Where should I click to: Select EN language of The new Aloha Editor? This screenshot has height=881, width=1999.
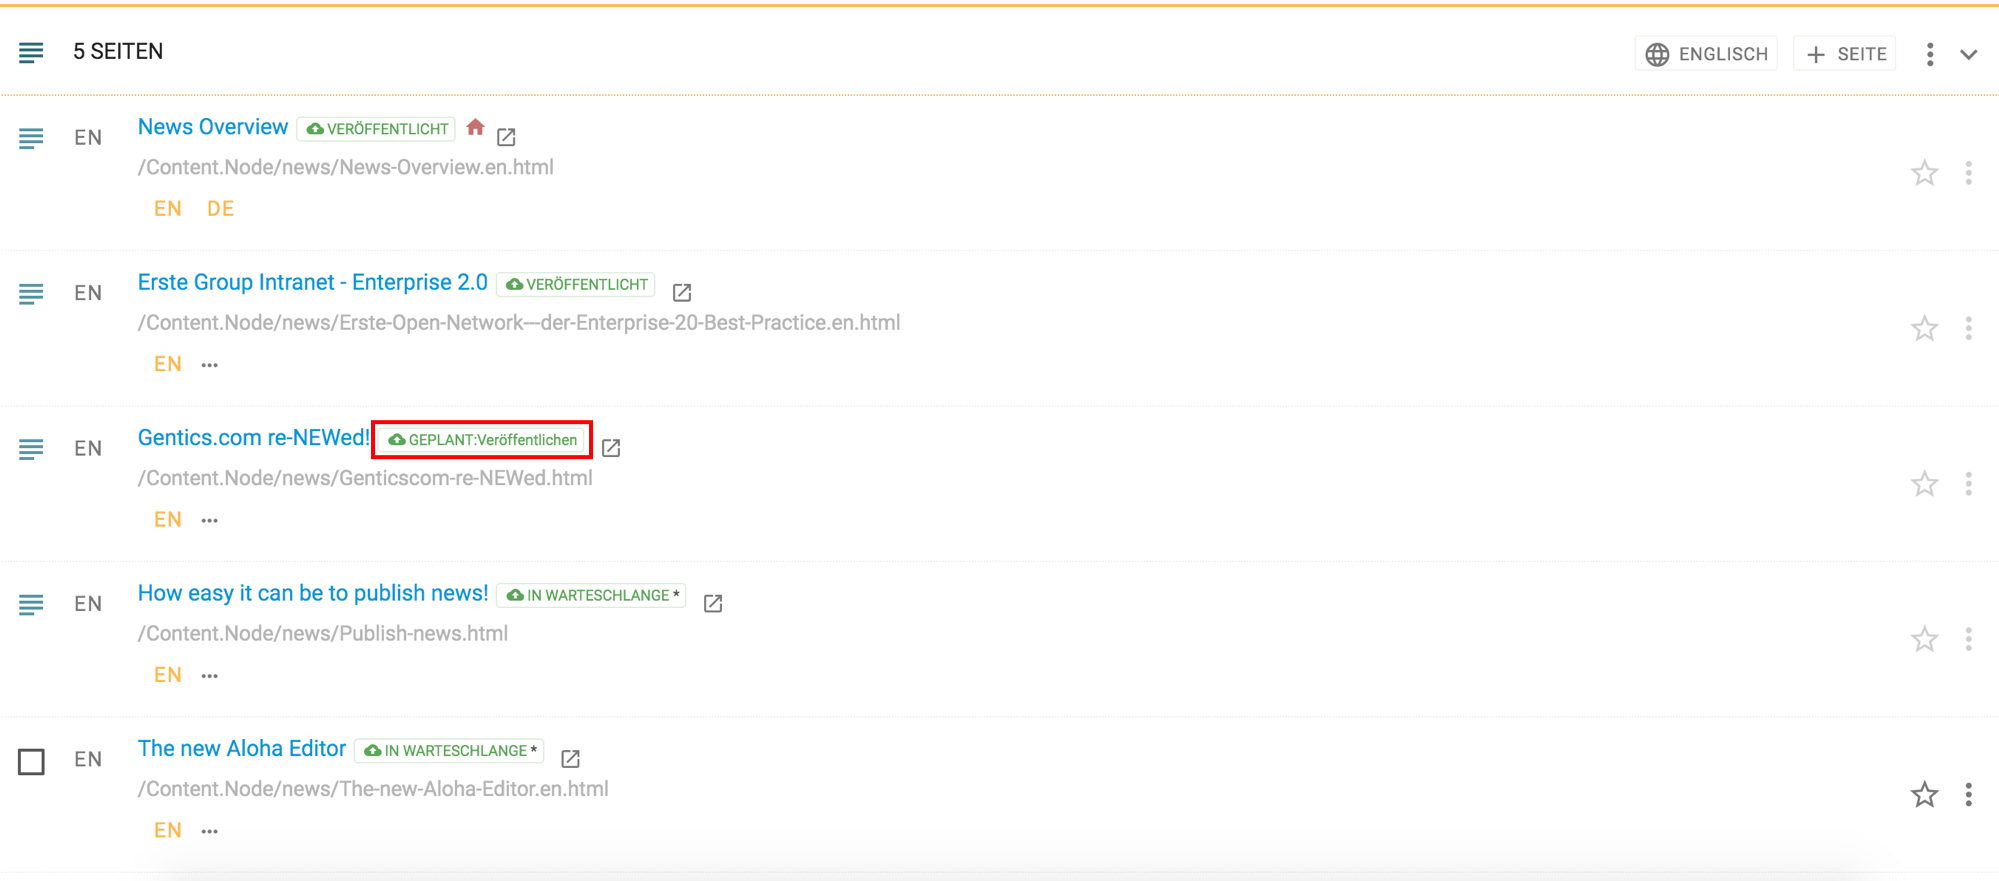168,830
